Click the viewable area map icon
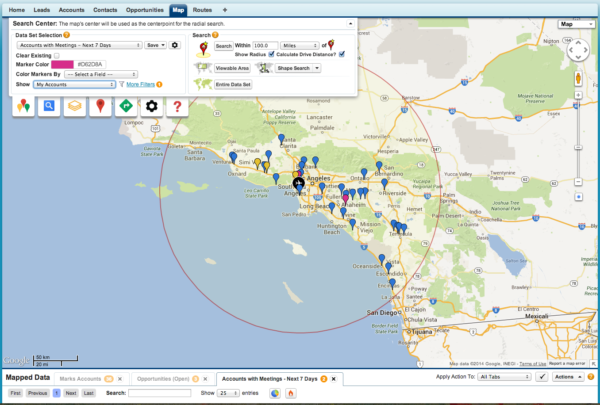Image resolution: width=600 pixels, height=405 pixels. [203, 68]
